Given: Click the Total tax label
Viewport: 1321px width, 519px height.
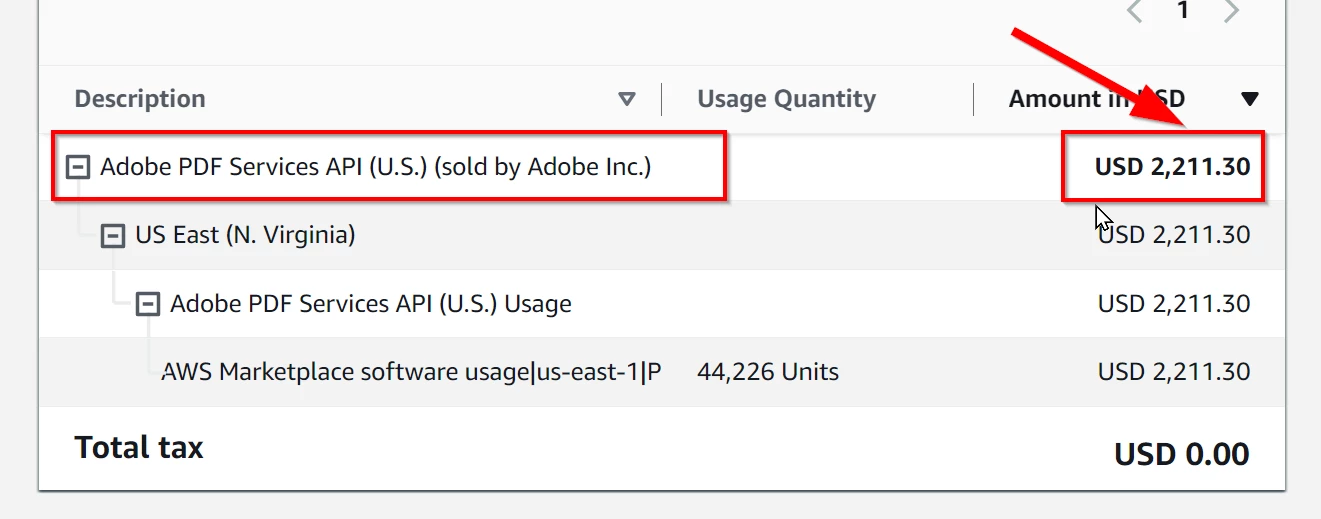Looking at the screenshot, I should [x=139, y=447].
